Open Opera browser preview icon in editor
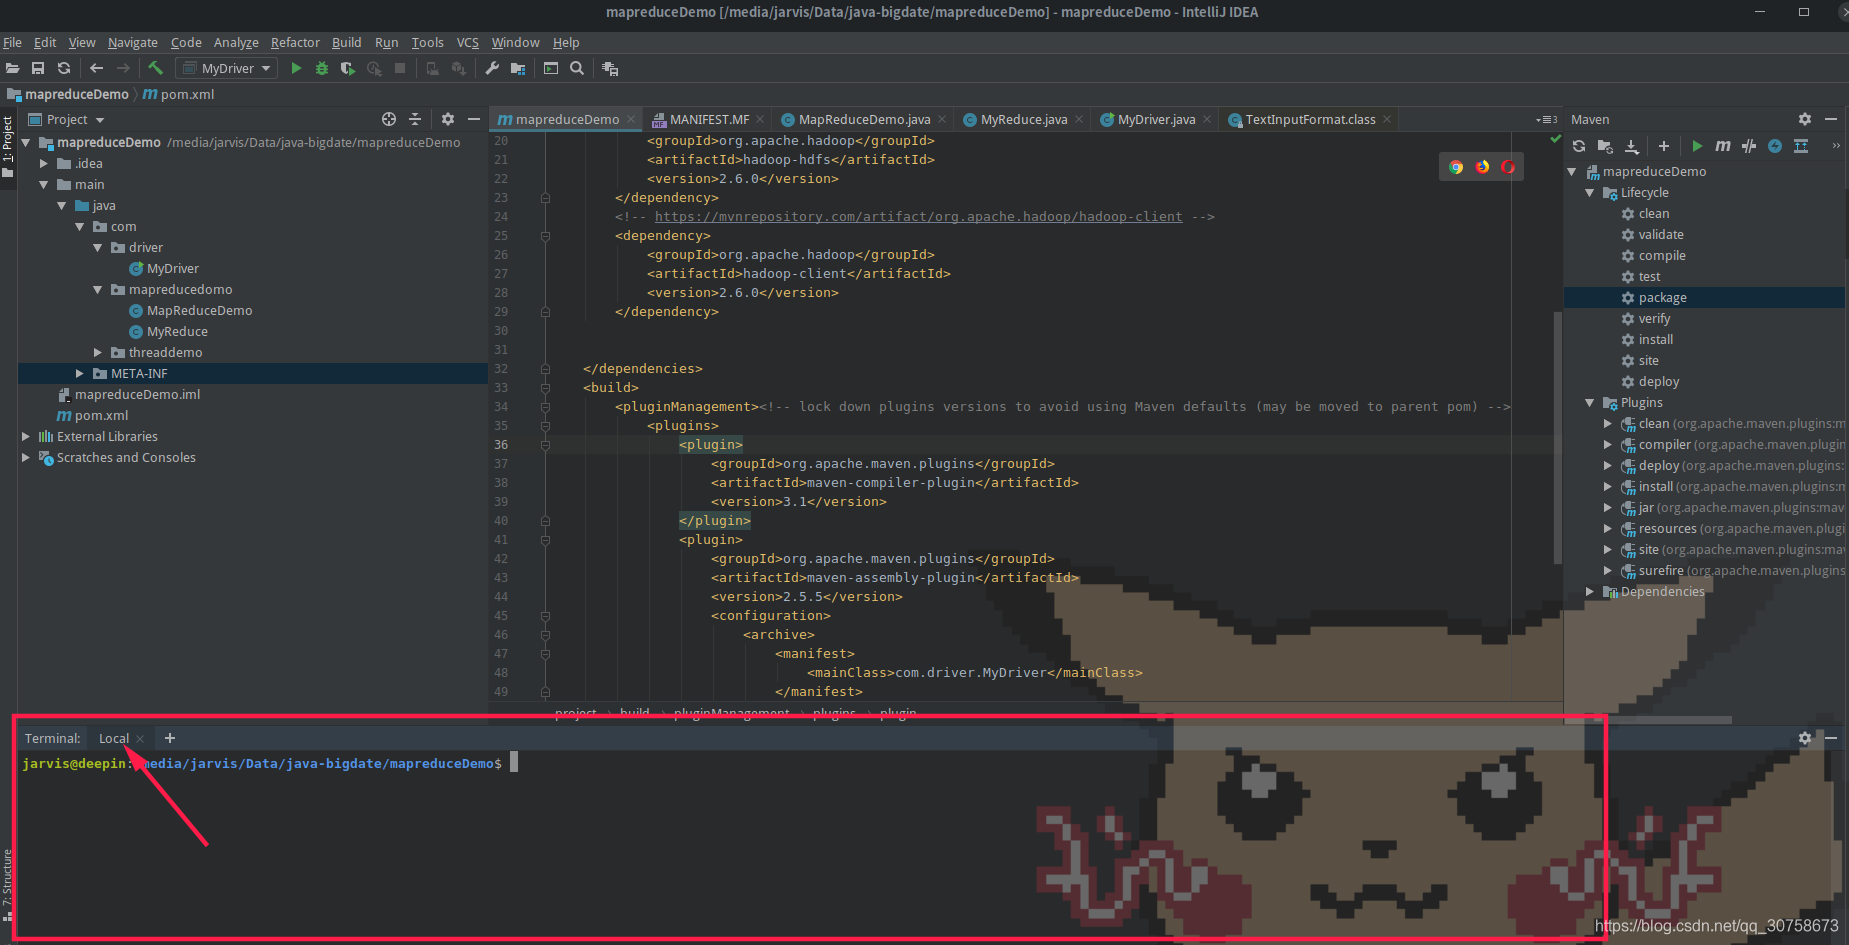1849x945 pixels. click(x=1508, y=167)
